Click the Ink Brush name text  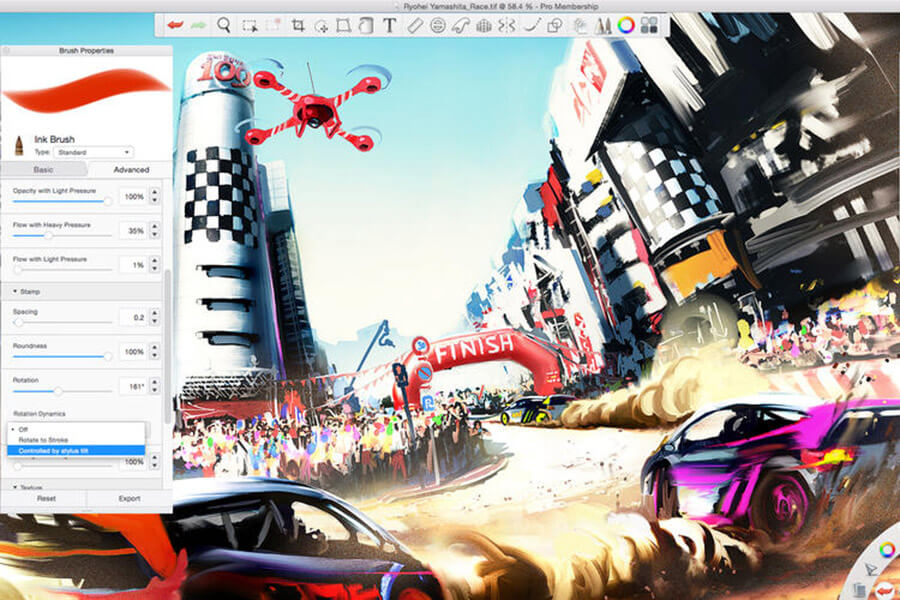click(54, 139)
